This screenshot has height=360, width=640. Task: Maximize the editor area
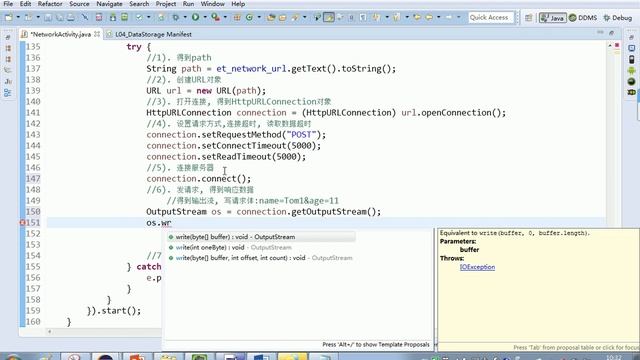coord(611,32)
